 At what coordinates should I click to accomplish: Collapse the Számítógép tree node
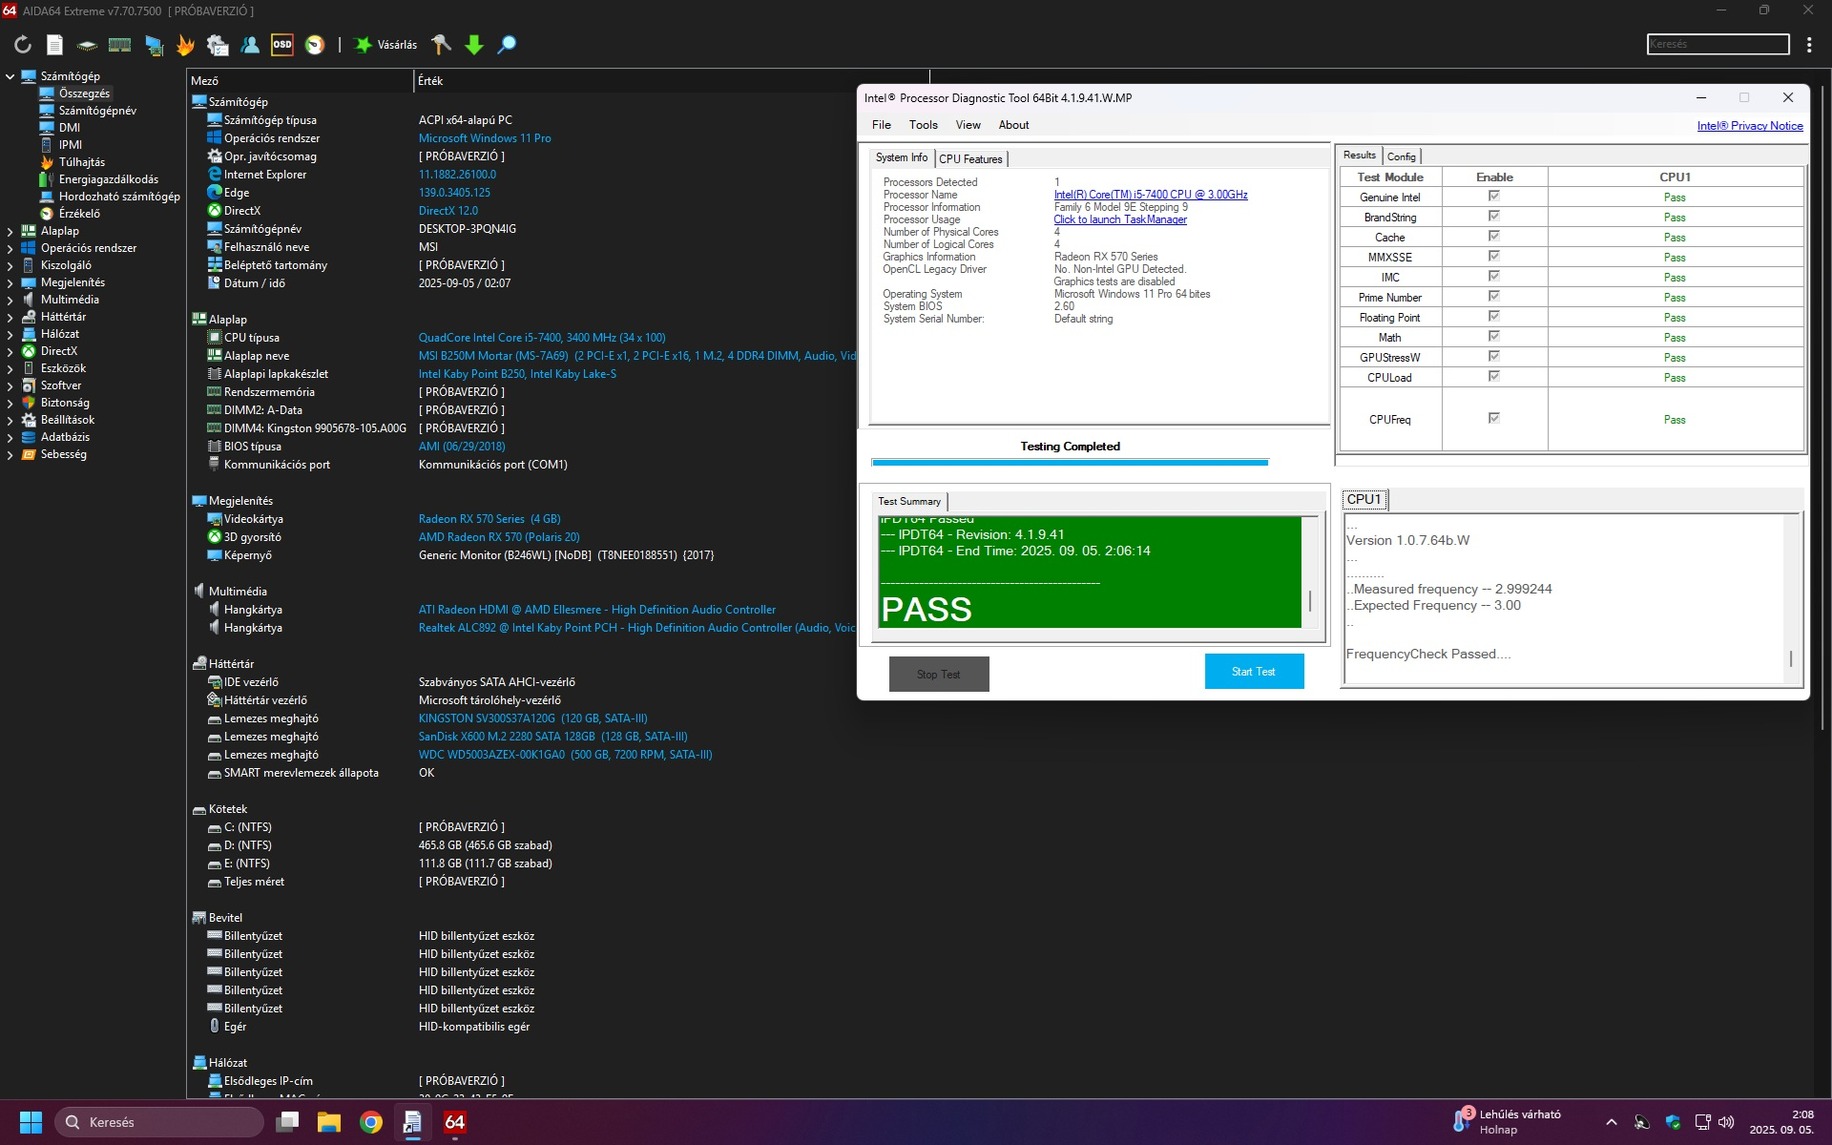[10, 76]
